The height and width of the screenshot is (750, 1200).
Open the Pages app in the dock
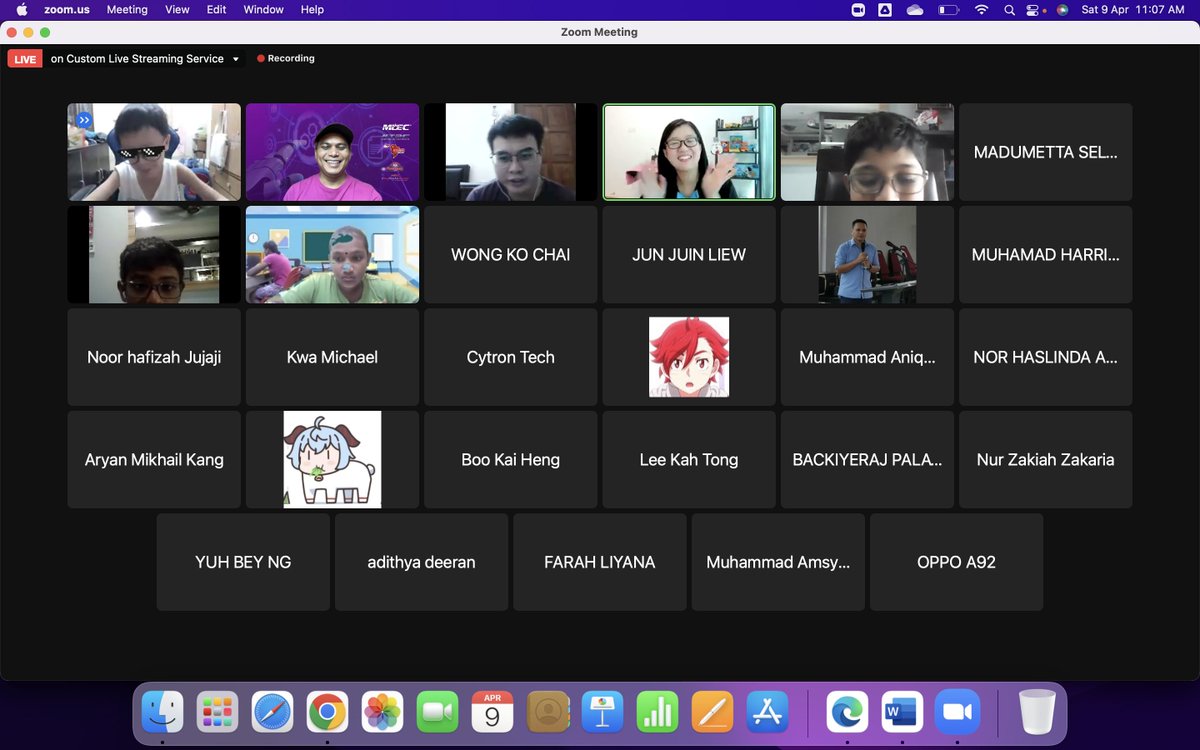click(712, 712)
